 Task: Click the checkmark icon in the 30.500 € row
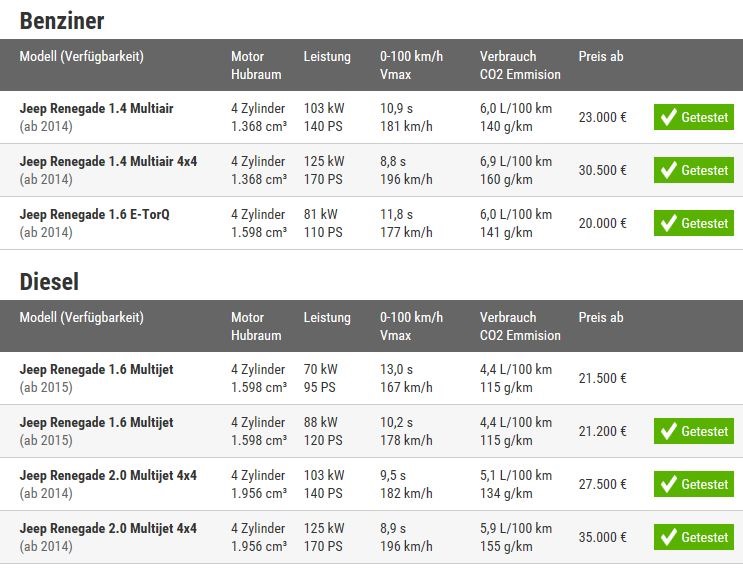(668, 171)
